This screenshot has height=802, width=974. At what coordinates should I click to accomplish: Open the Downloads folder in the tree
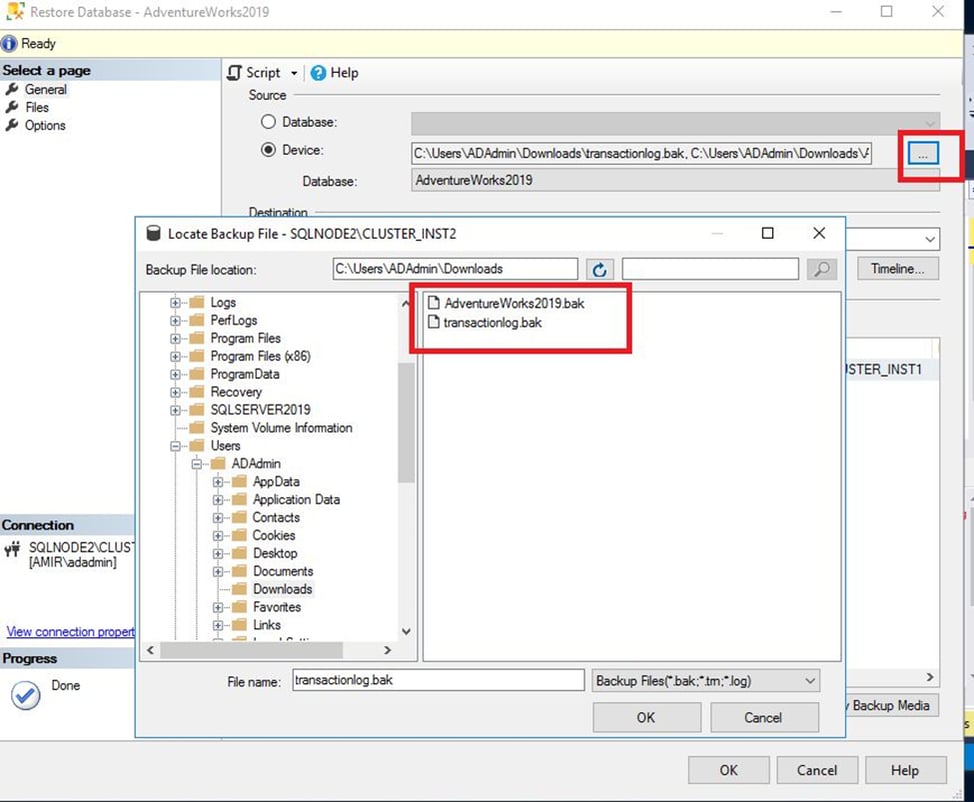[x=282, y=589]
